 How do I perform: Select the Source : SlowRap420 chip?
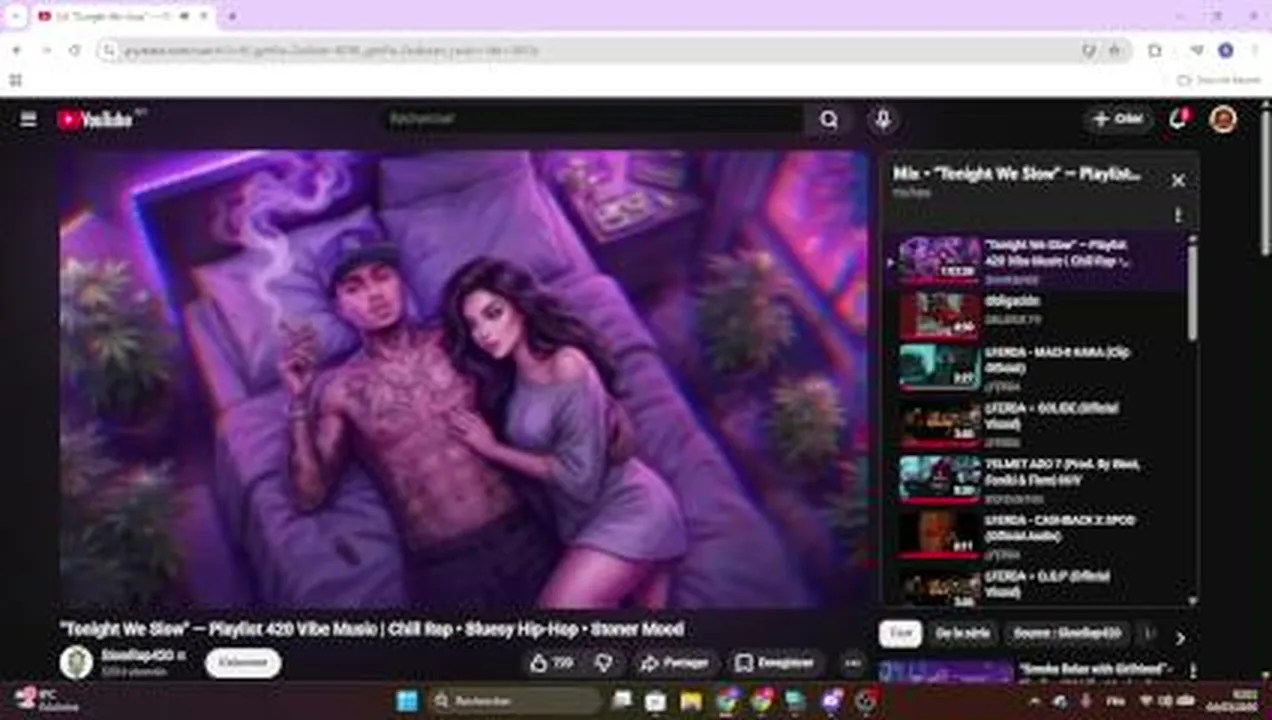coord(1066,634)
